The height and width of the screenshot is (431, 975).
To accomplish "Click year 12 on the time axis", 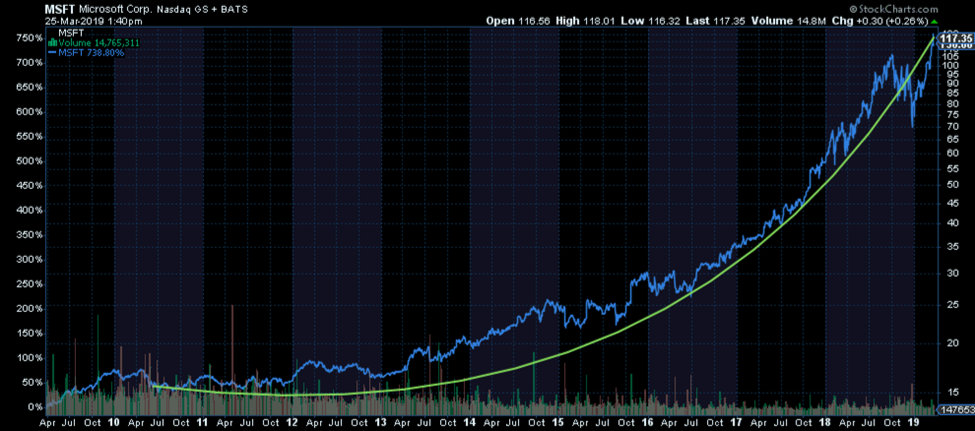I will click(292, 422).
